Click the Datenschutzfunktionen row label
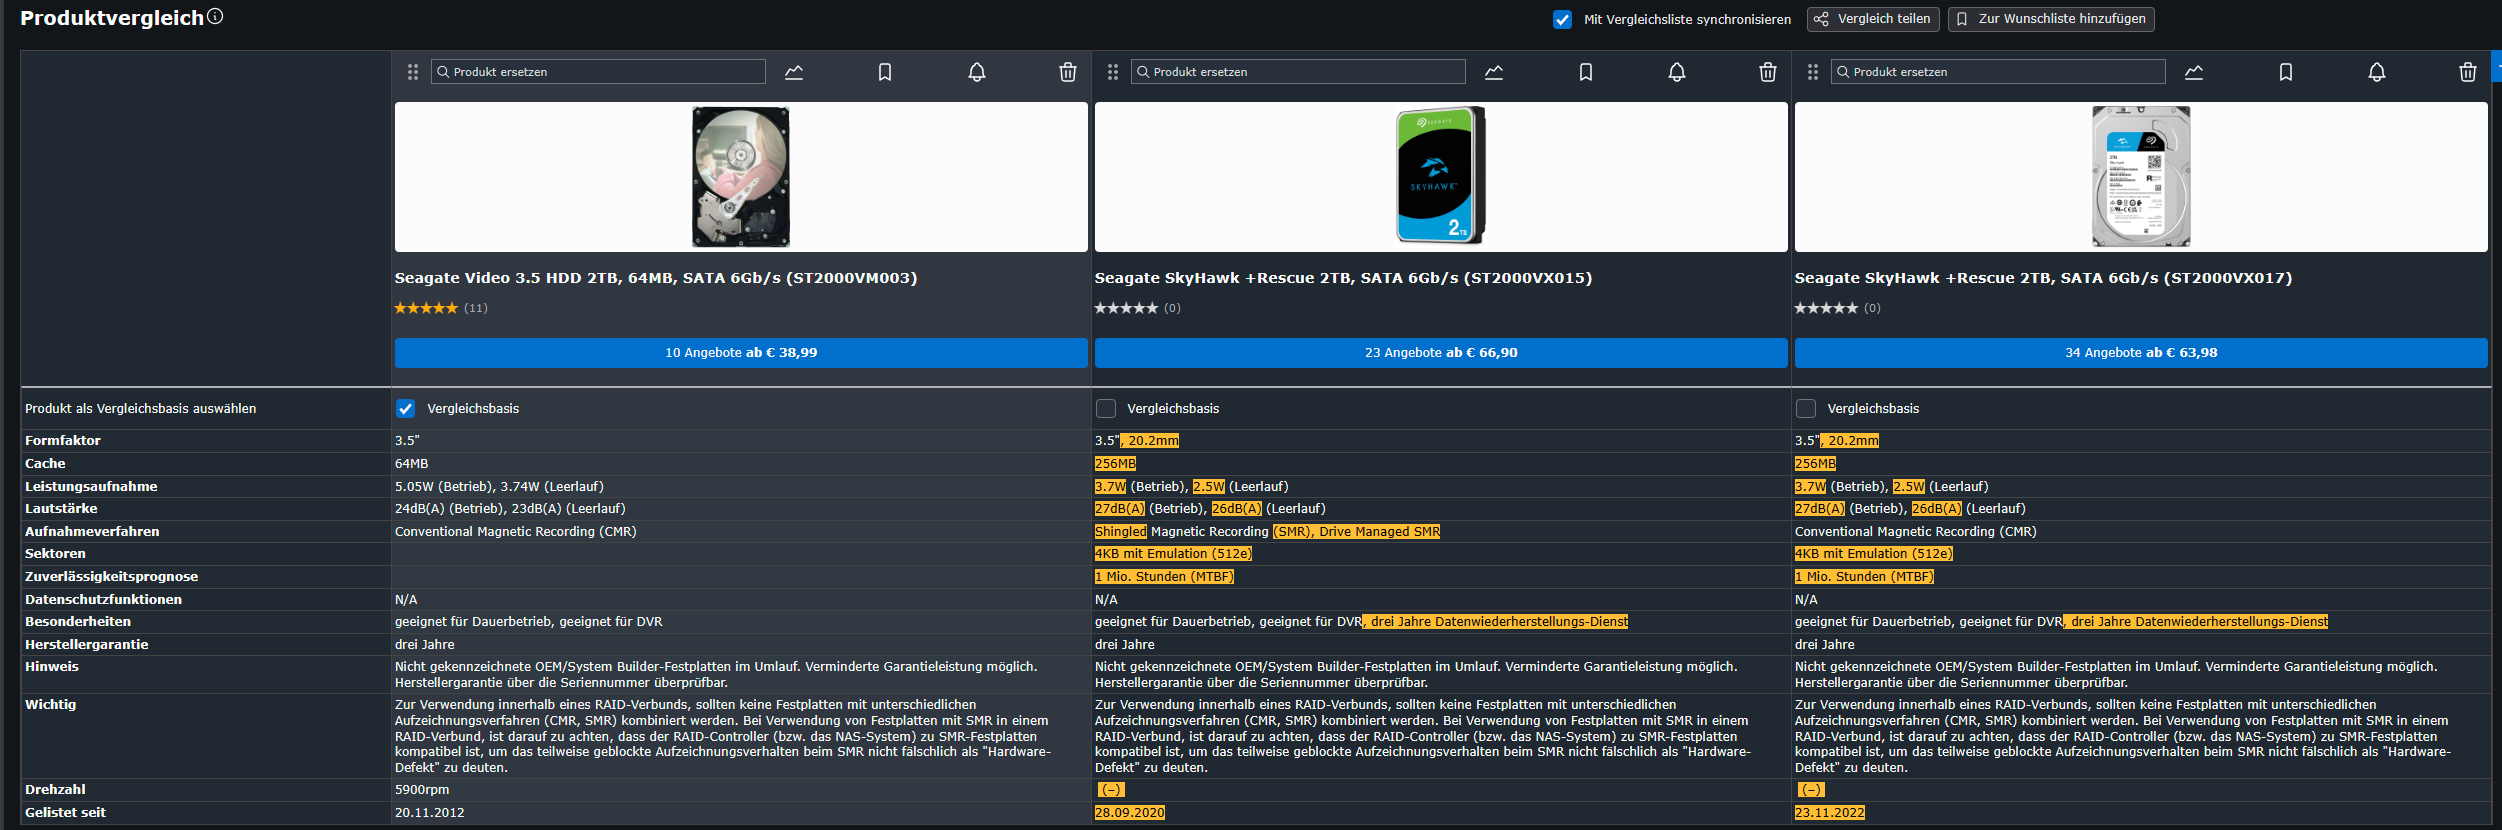The image size is (2502, 830). pyautogui.click(x=103, y=600)
